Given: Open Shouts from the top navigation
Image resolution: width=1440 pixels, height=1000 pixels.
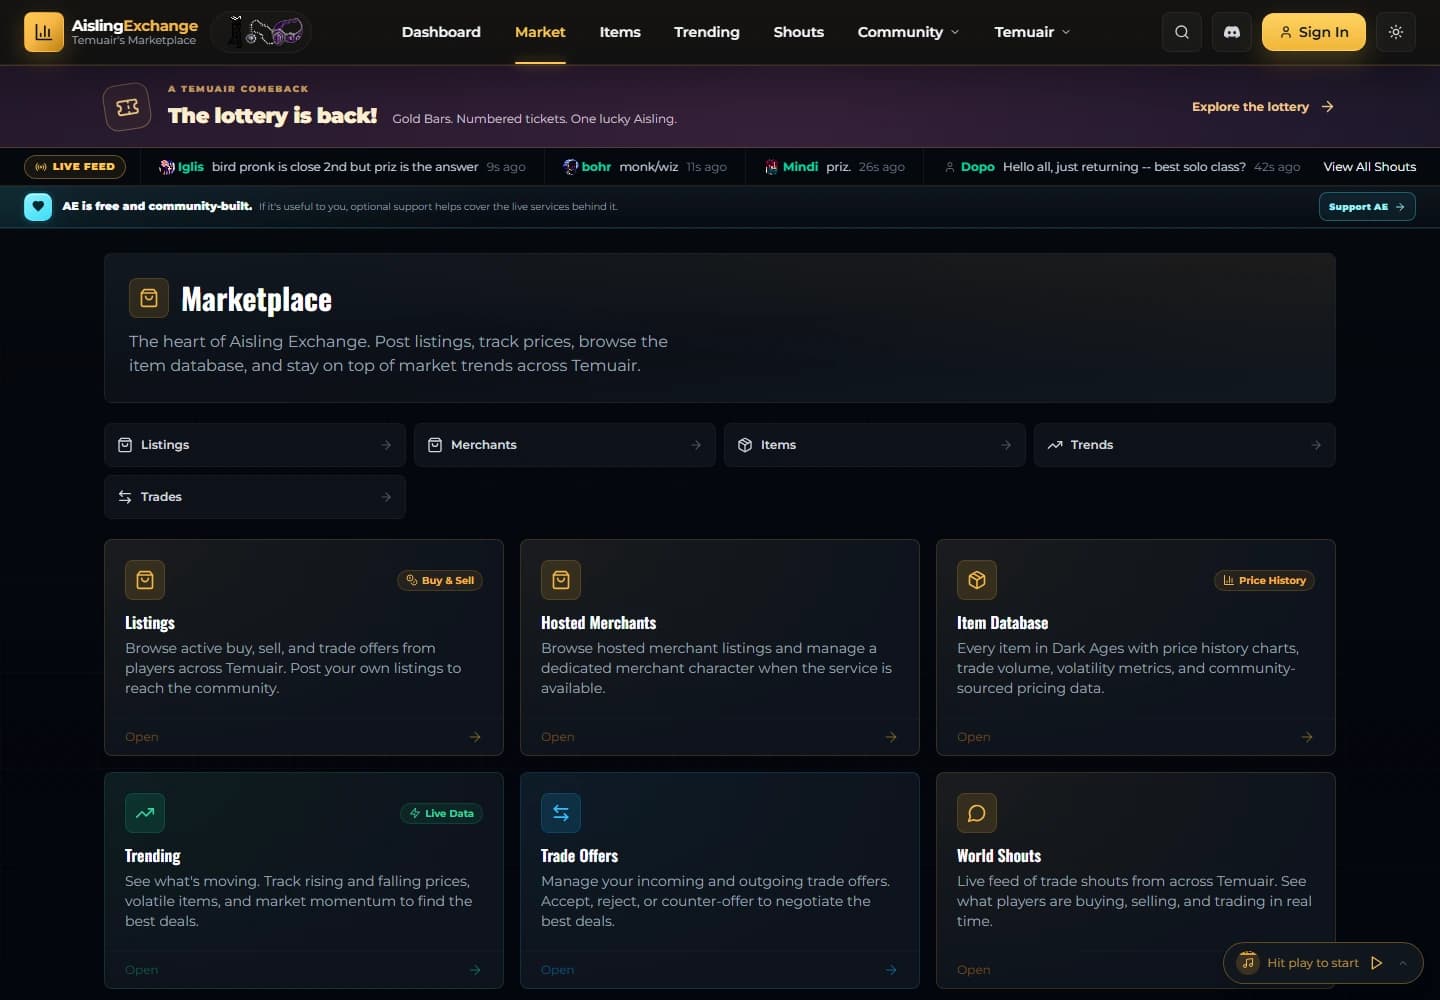Looking at the screenshot, I should point(799,32).
